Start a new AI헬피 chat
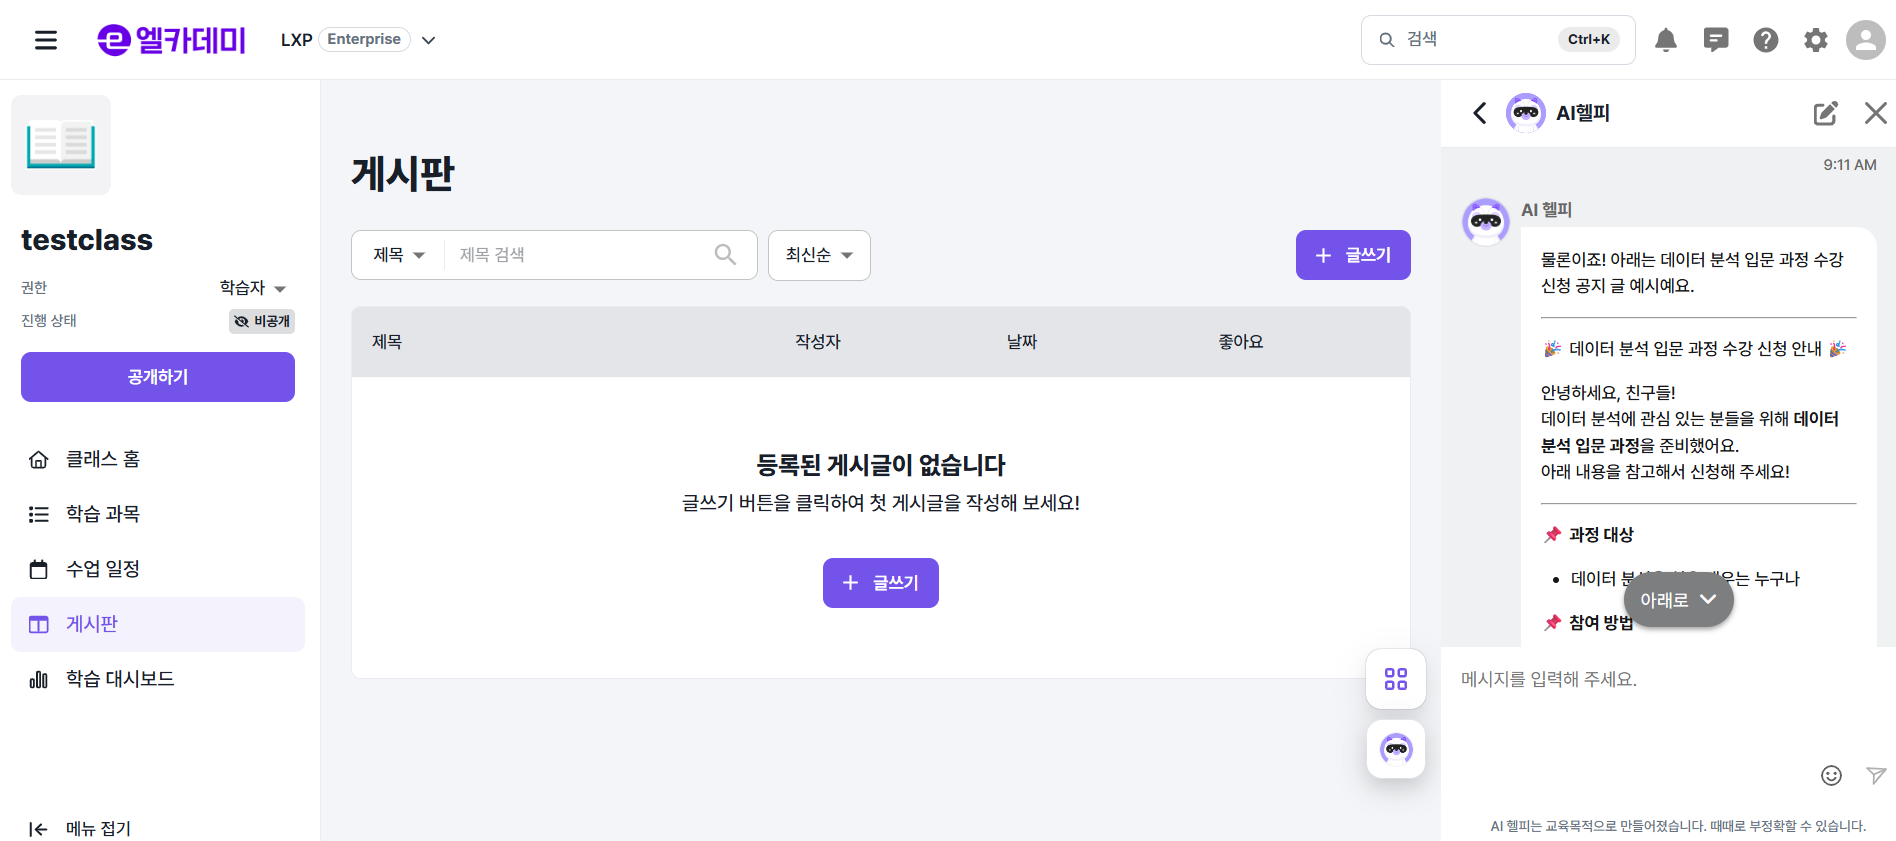 pyautogui.click(x=1825, y=113)
